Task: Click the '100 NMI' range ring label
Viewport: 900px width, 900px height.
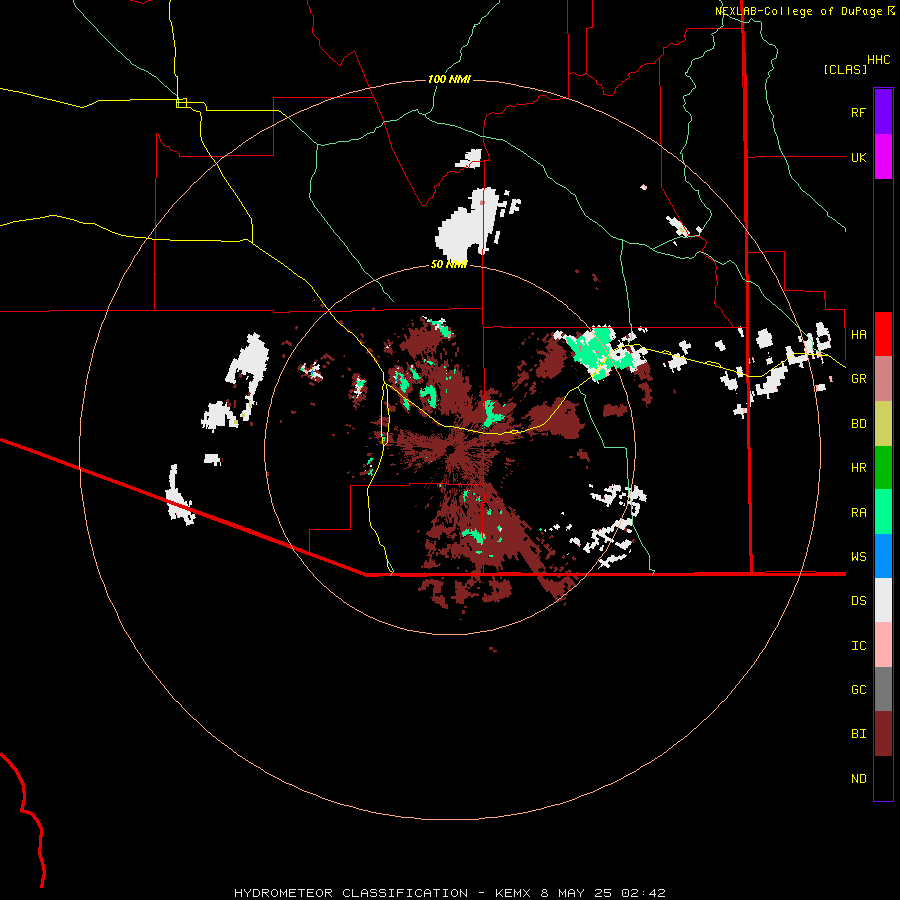Action: [x=449, y=79]
